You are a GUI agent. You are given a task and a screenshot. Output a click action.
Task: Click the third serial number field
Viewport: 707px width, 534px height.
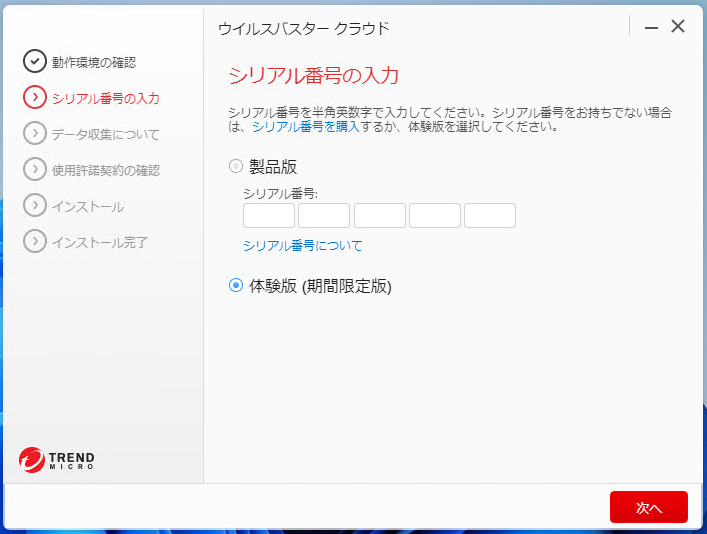(x=380, y=216)
